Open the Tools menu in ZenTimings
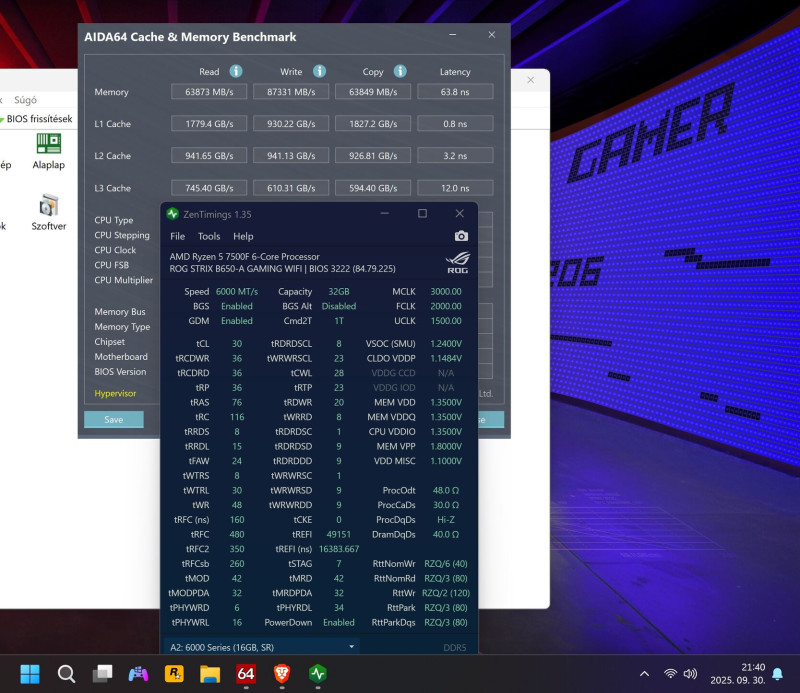The image size is (800, 693). tap(209, 236)
